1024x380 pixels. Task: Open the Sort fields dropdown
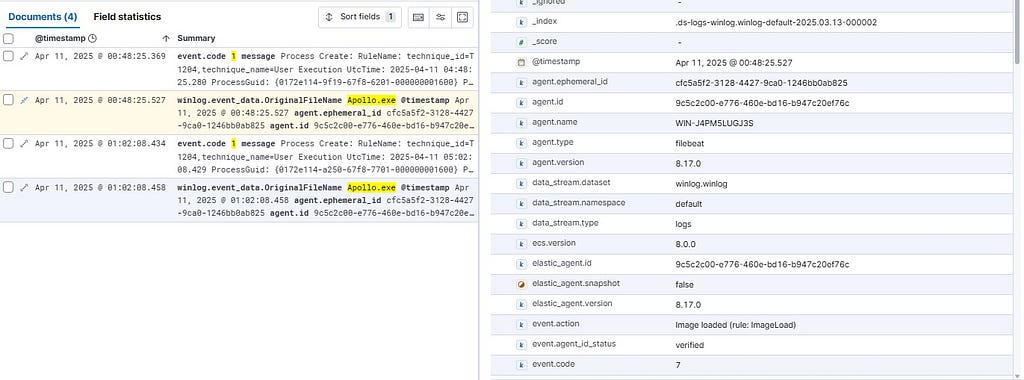coord(360,17)
